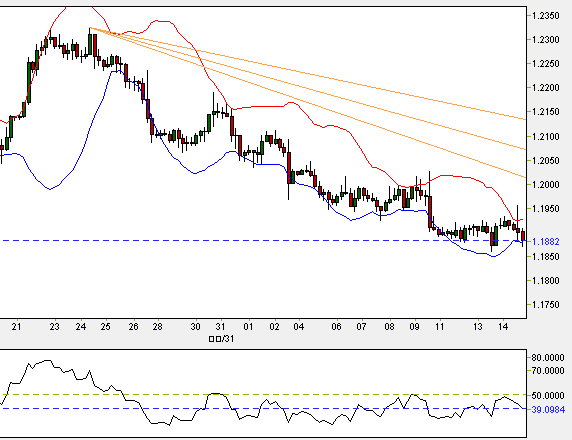Click the 1.2150 price axis label
The height and width of the screenshot is (440, 572).
(x=545, y=112)
